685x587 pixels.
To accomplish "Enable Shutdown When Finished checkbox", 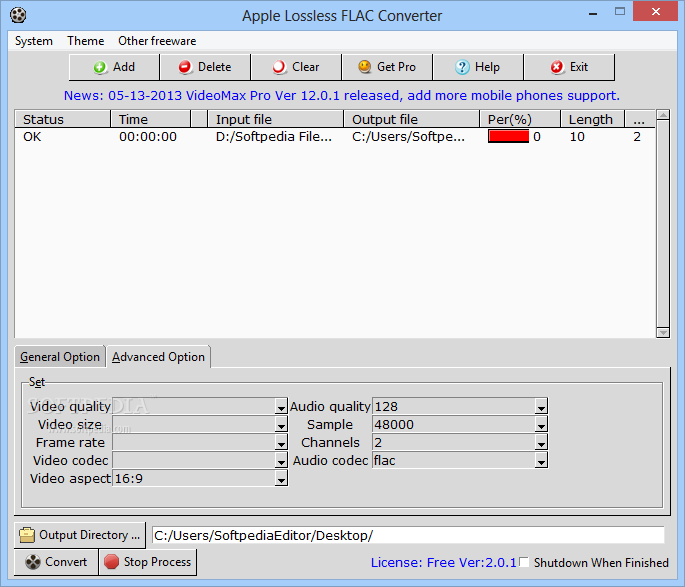I will (x=525, y=562).
